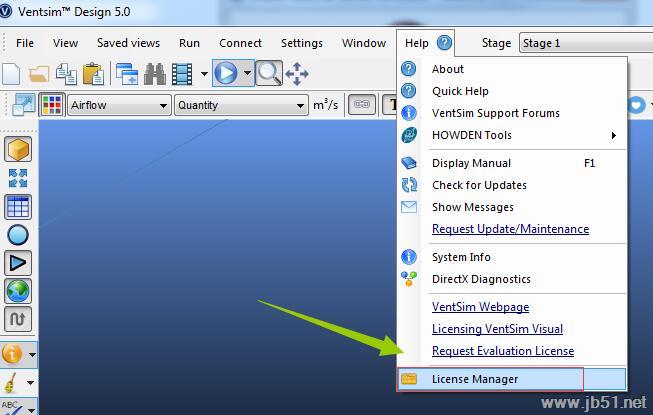The image size is (653, 415).
Task: Select the magnifier zoom tool
Action: pyautogui.click(x=269, y=73)
